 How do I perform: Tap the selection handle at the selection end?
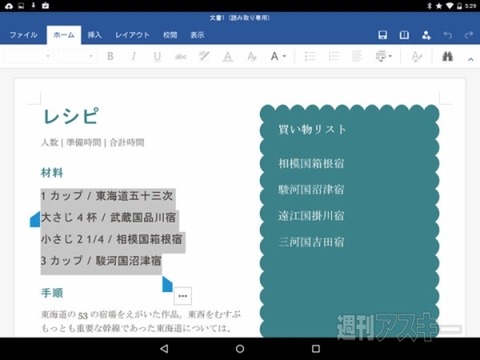point(167,284)
